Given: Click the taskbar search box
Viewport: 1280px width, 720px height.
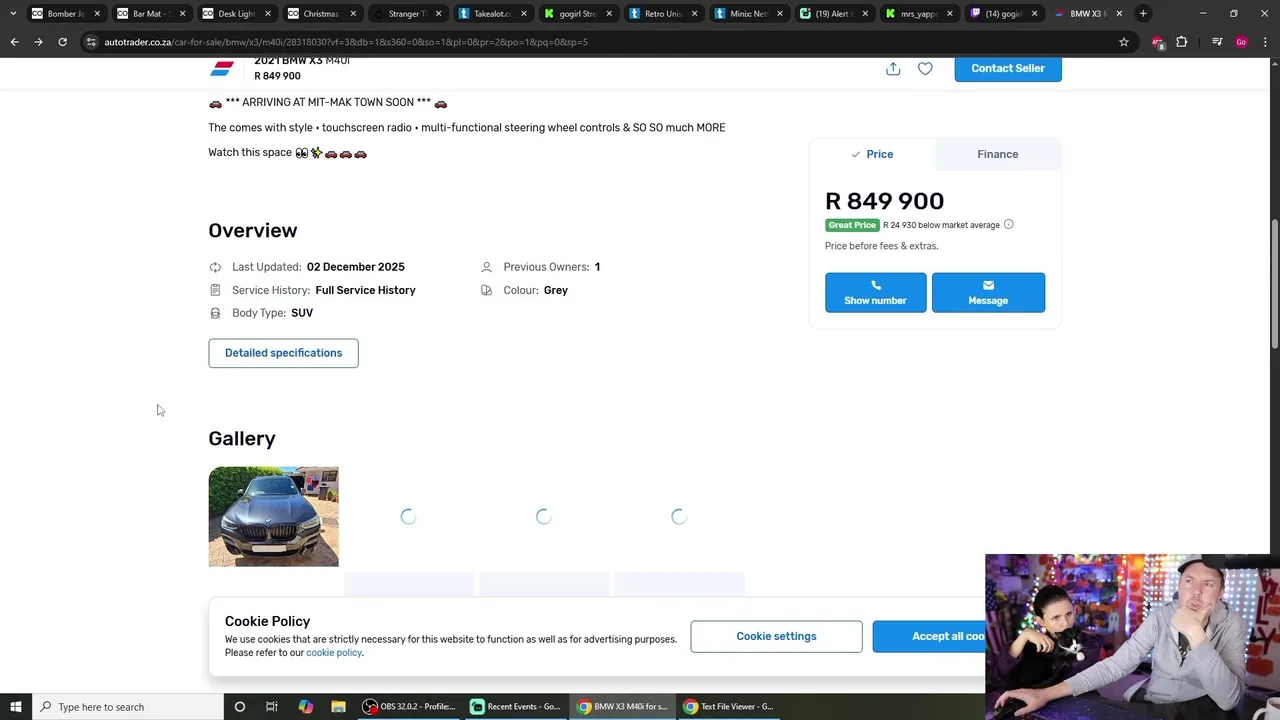Looking at the screenshot, I should [x=128, y=706].
